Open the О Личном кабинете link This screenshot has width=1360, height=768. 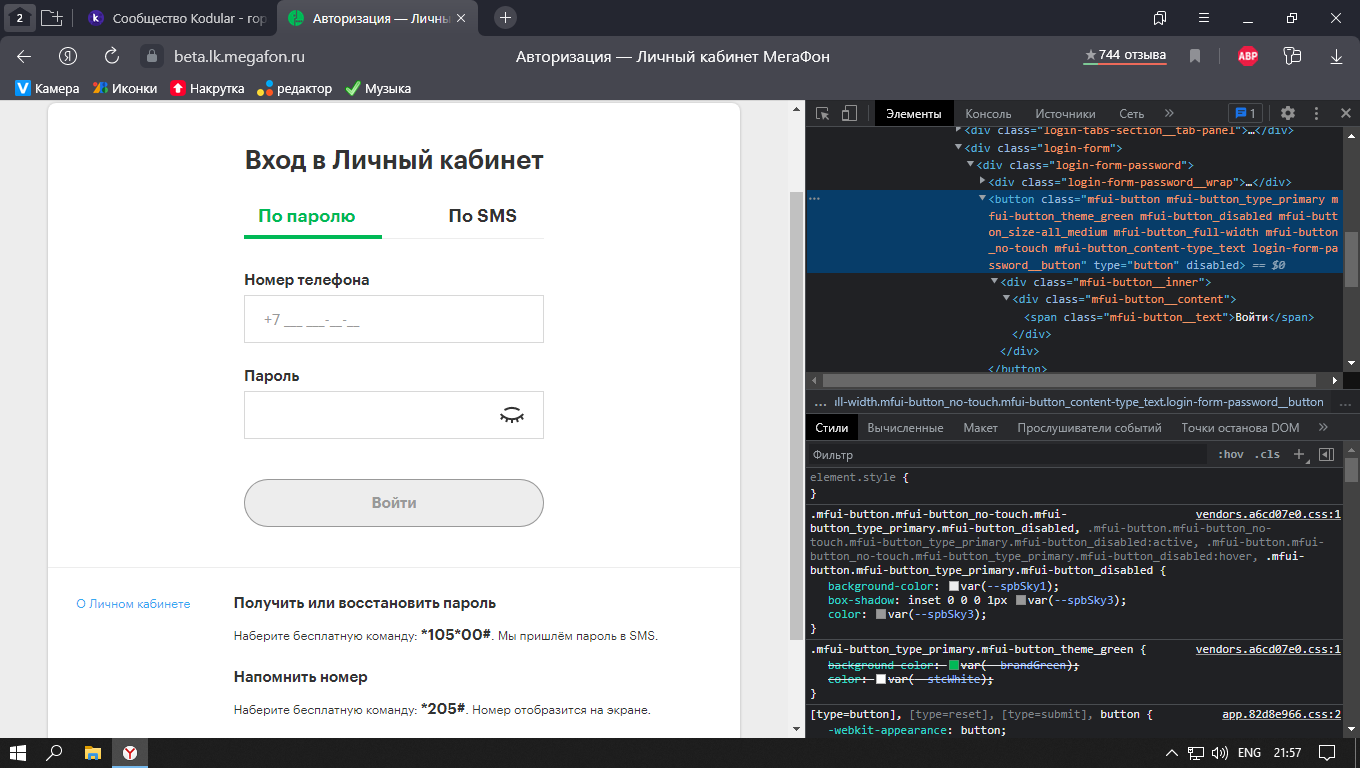tap(133, 604)
